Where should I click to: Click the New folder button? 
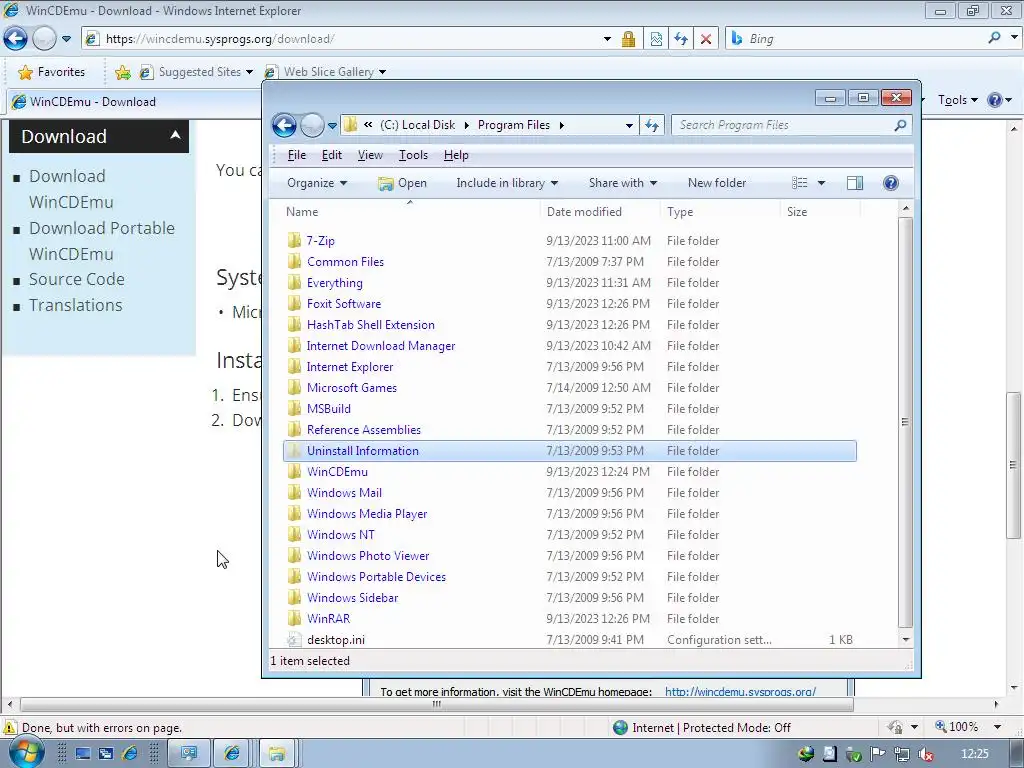click(x=716, y=183)
